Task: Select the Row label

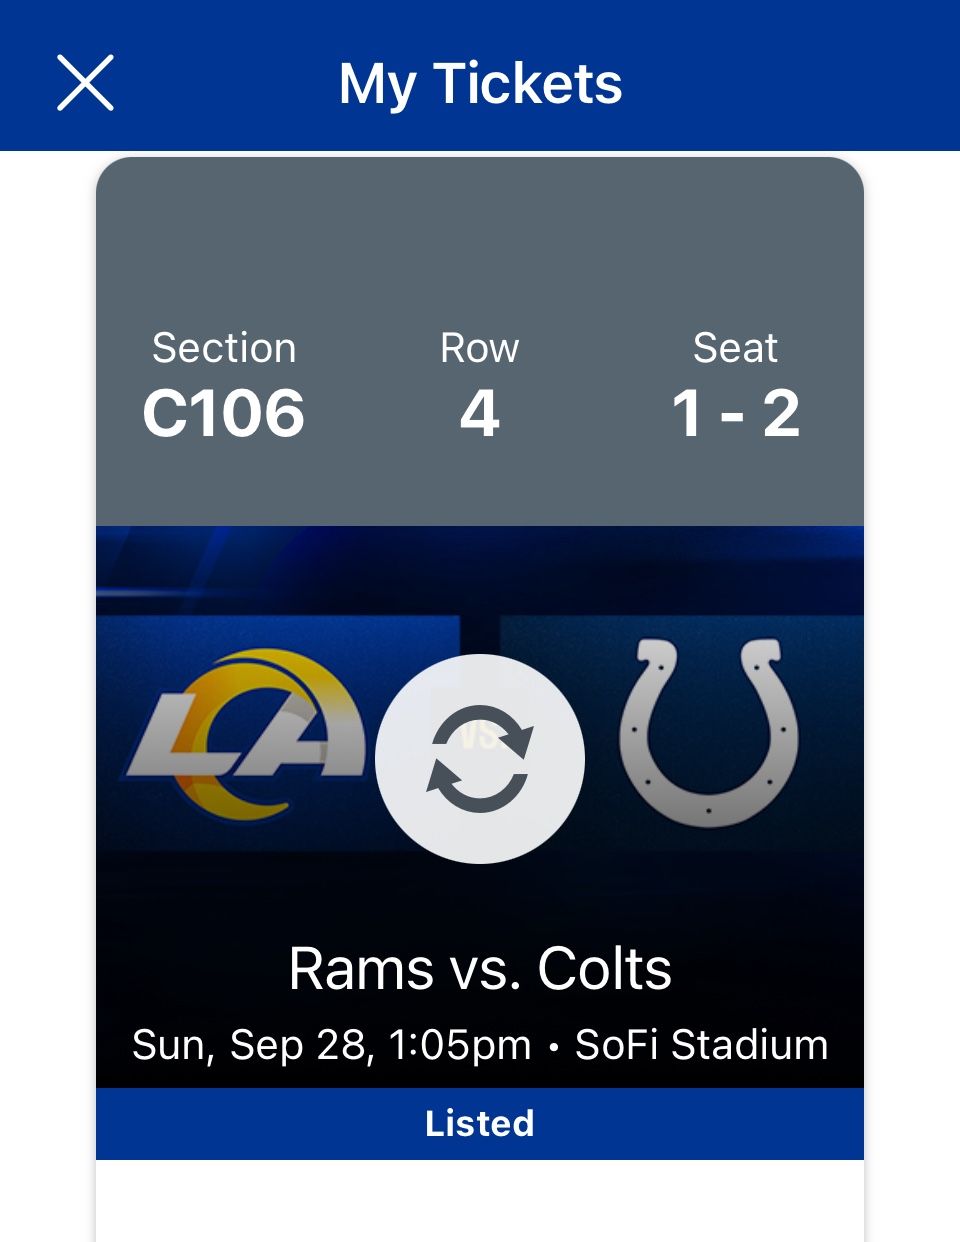Action: click(x=480, y=348)
